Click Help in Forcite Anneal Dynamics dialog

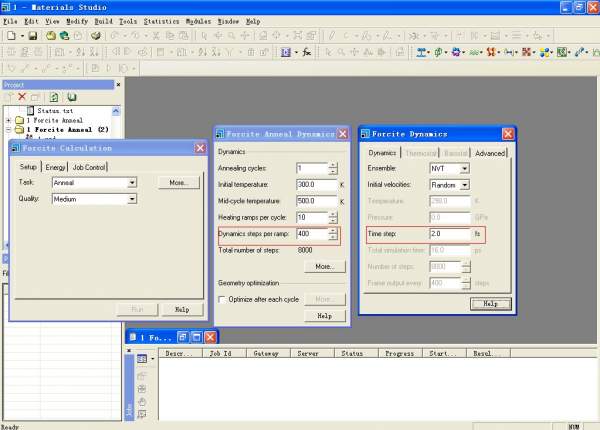[x=324, y=316]
